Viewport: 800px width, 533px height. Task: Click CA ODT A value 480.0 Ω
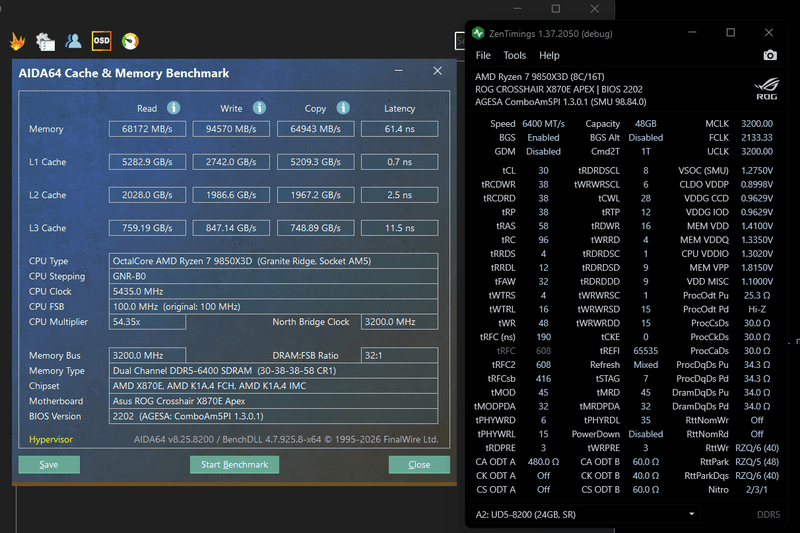tap(543, 462)
